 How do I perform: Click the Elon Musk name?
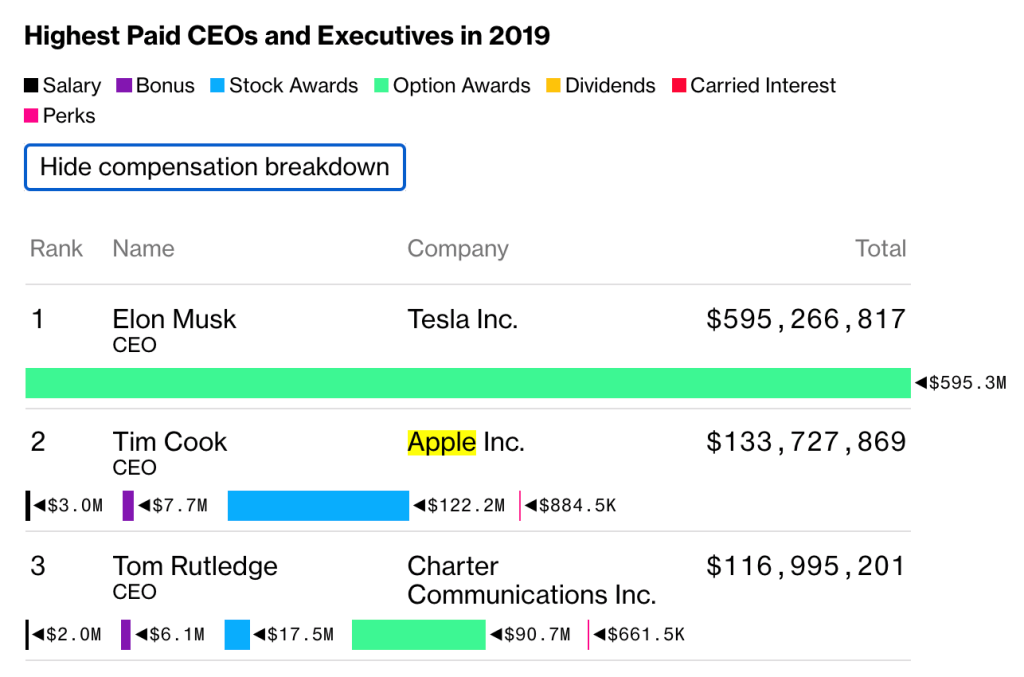(174, 320)
